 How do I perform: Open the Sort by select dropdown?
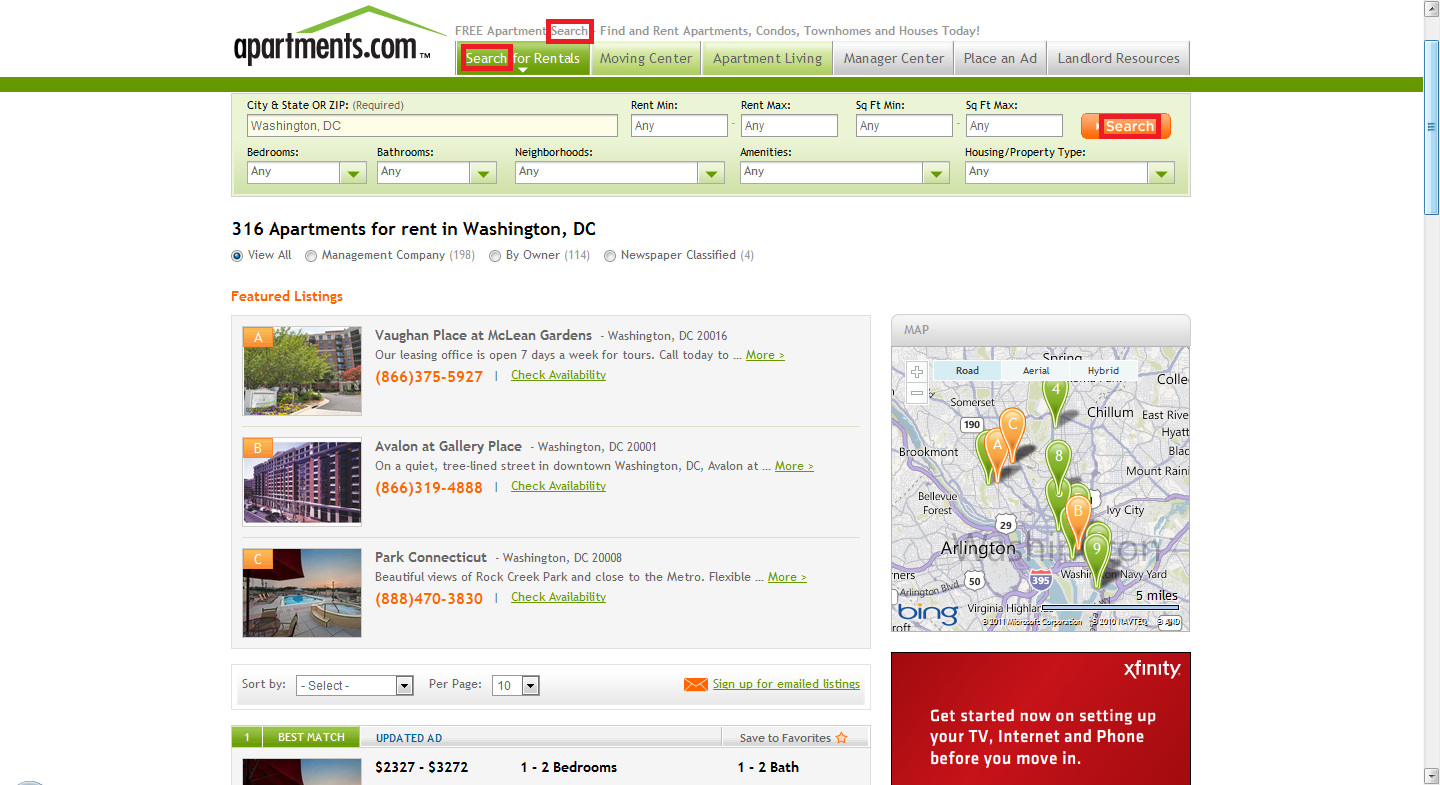coord(355,685)
